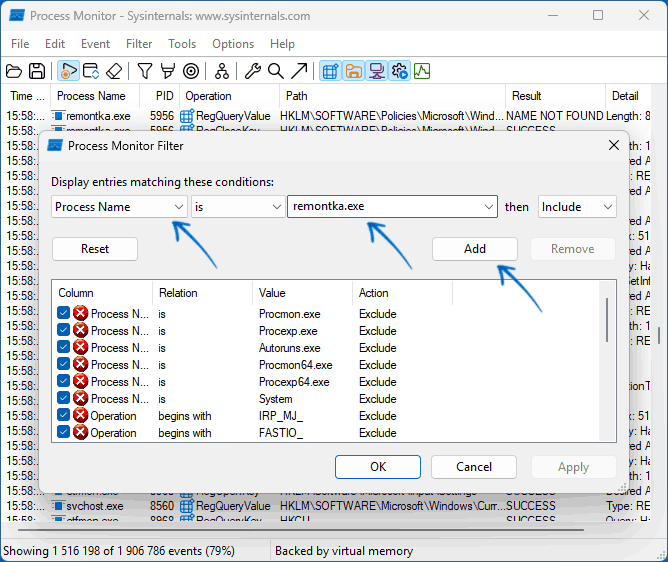668x562 pixels.
Task: Click the Clear display eraser icon
Action: pos(114,71)
